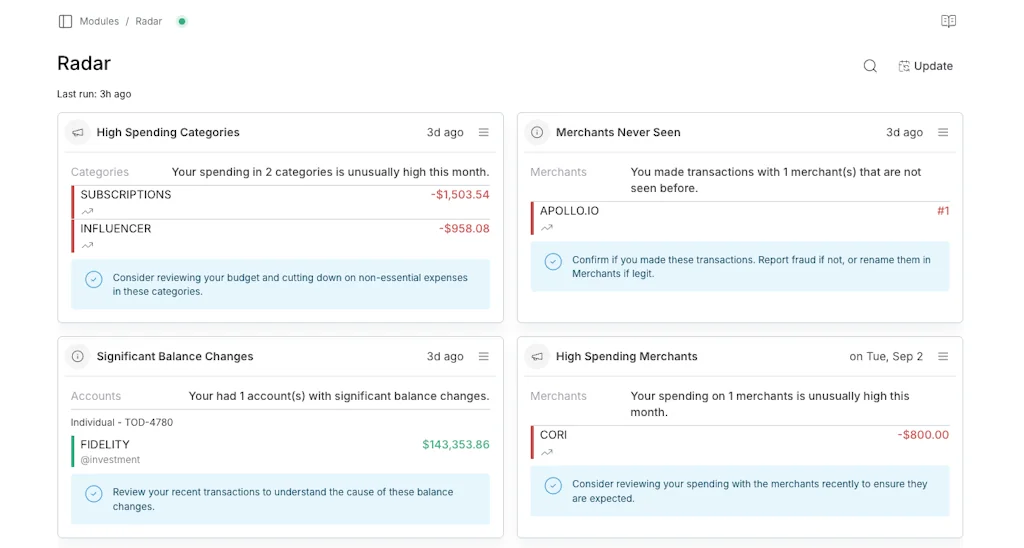The image size is (1024, 548).
Task: Click the megaphone icon on High Spending Categories
Action: pyautogui.click(x=77, y=132)
